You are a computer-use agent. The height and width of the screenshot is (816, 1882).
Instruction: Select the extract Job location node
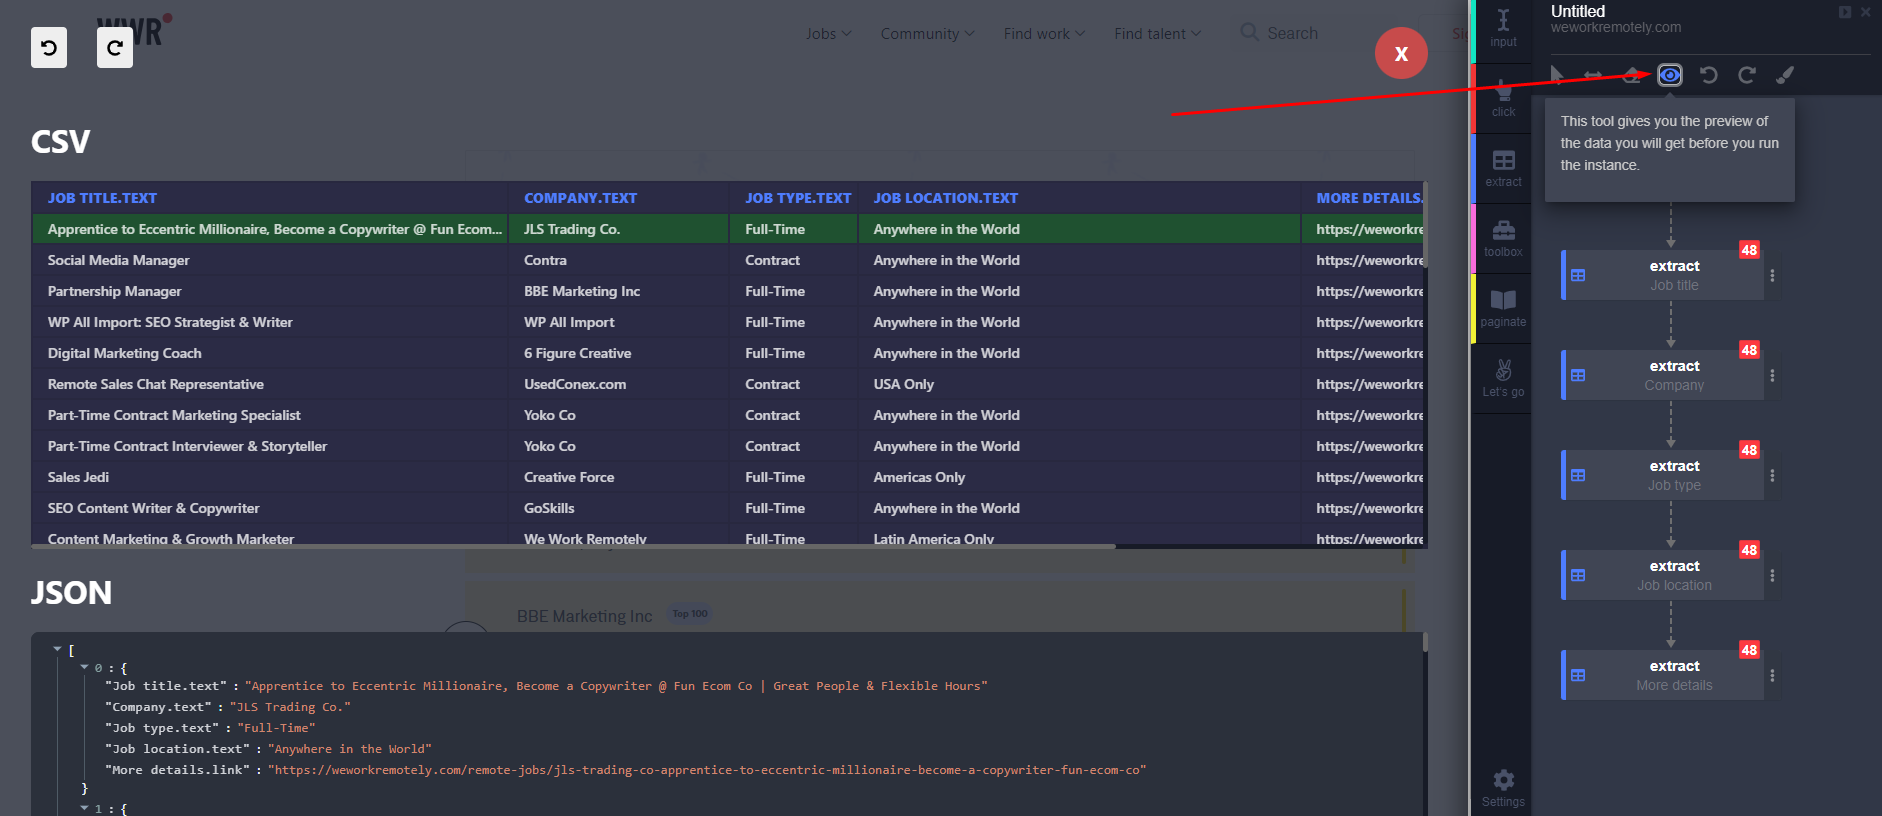coord(1663,575)
